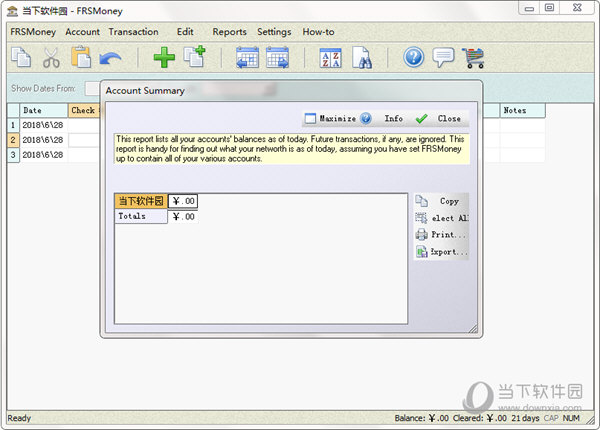
Task: Click the shopping cart purchase icon
Action: coord(473,58)
